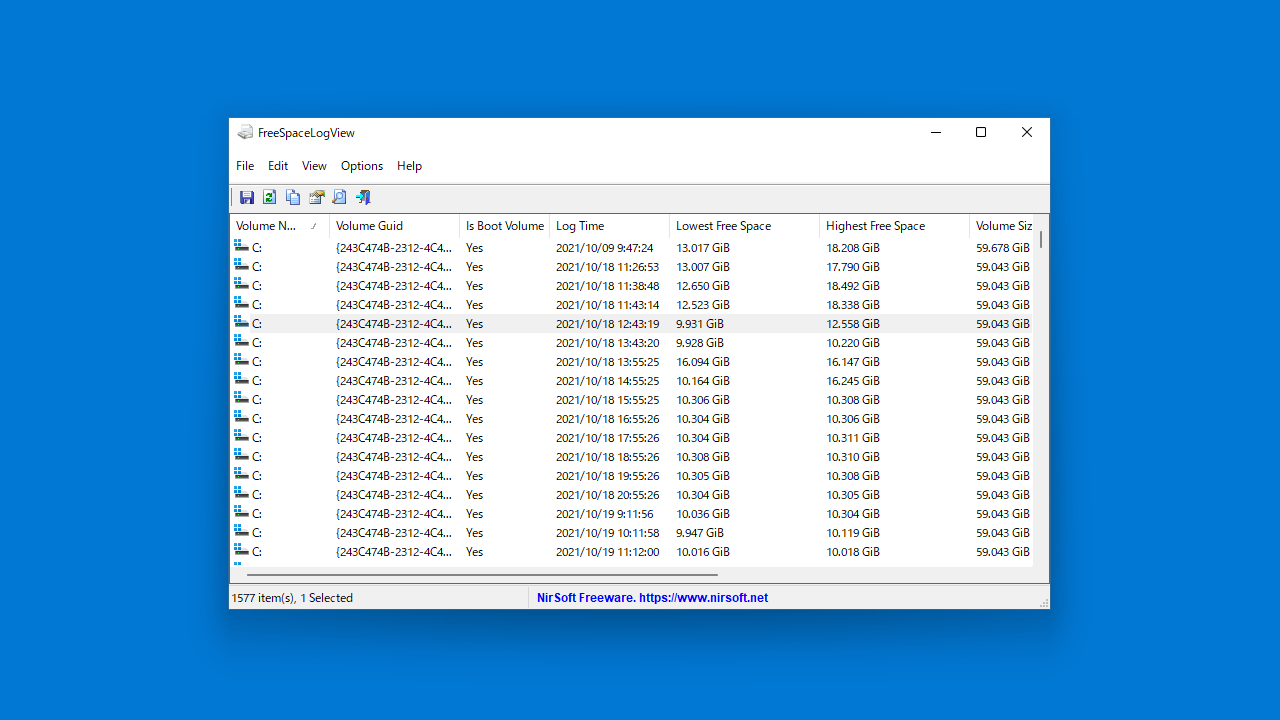This screenshot has height=720, width=1280.
Task: Click the Find magnifier toolbar icon
Action: 339,198
